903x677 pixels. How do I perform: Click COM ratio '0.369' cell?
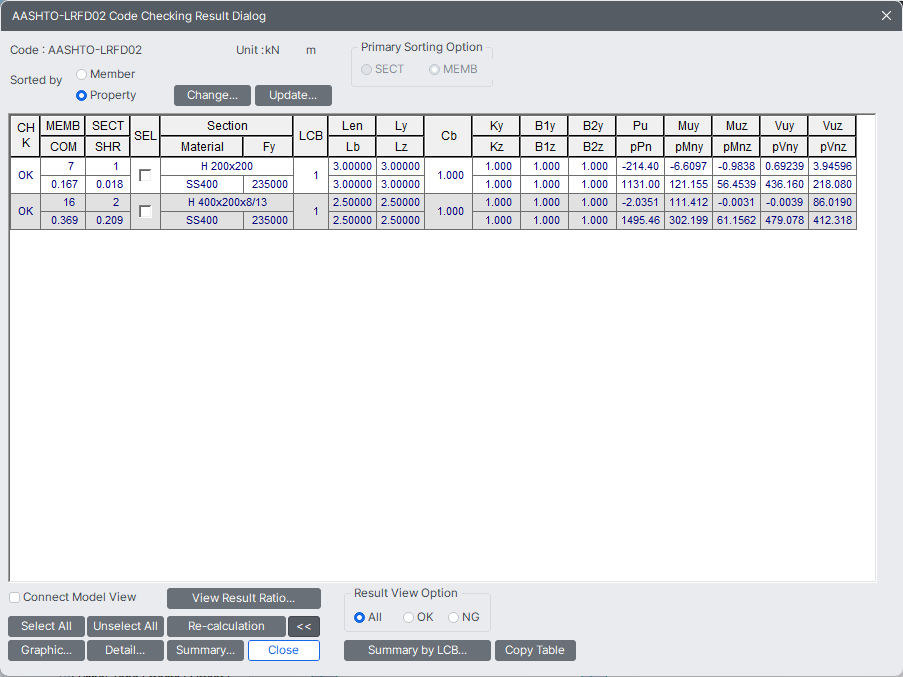coord(63,220)
